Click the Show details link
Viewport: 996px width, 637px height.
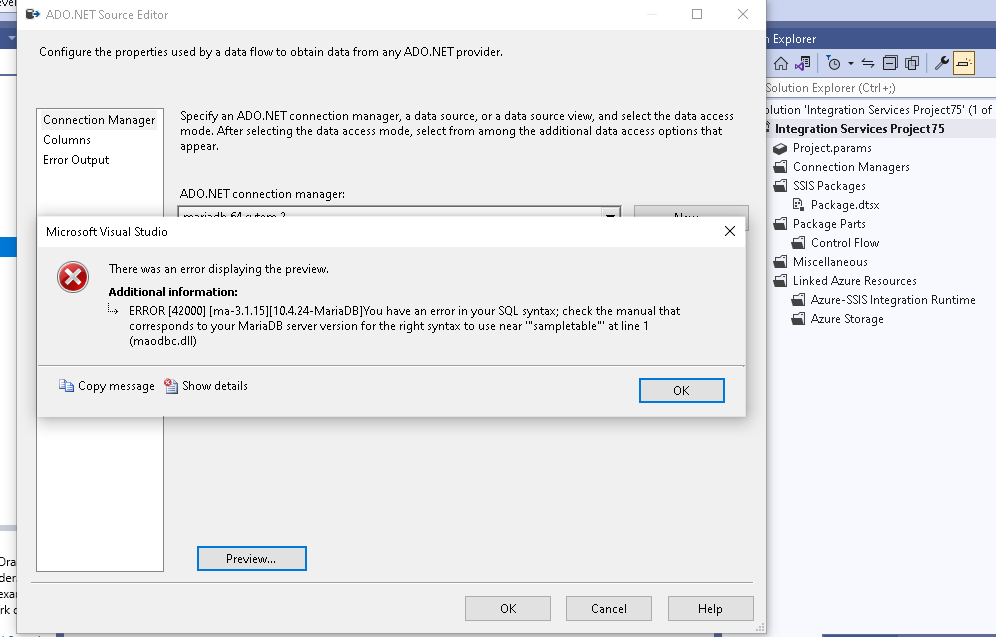click(215, 386)
